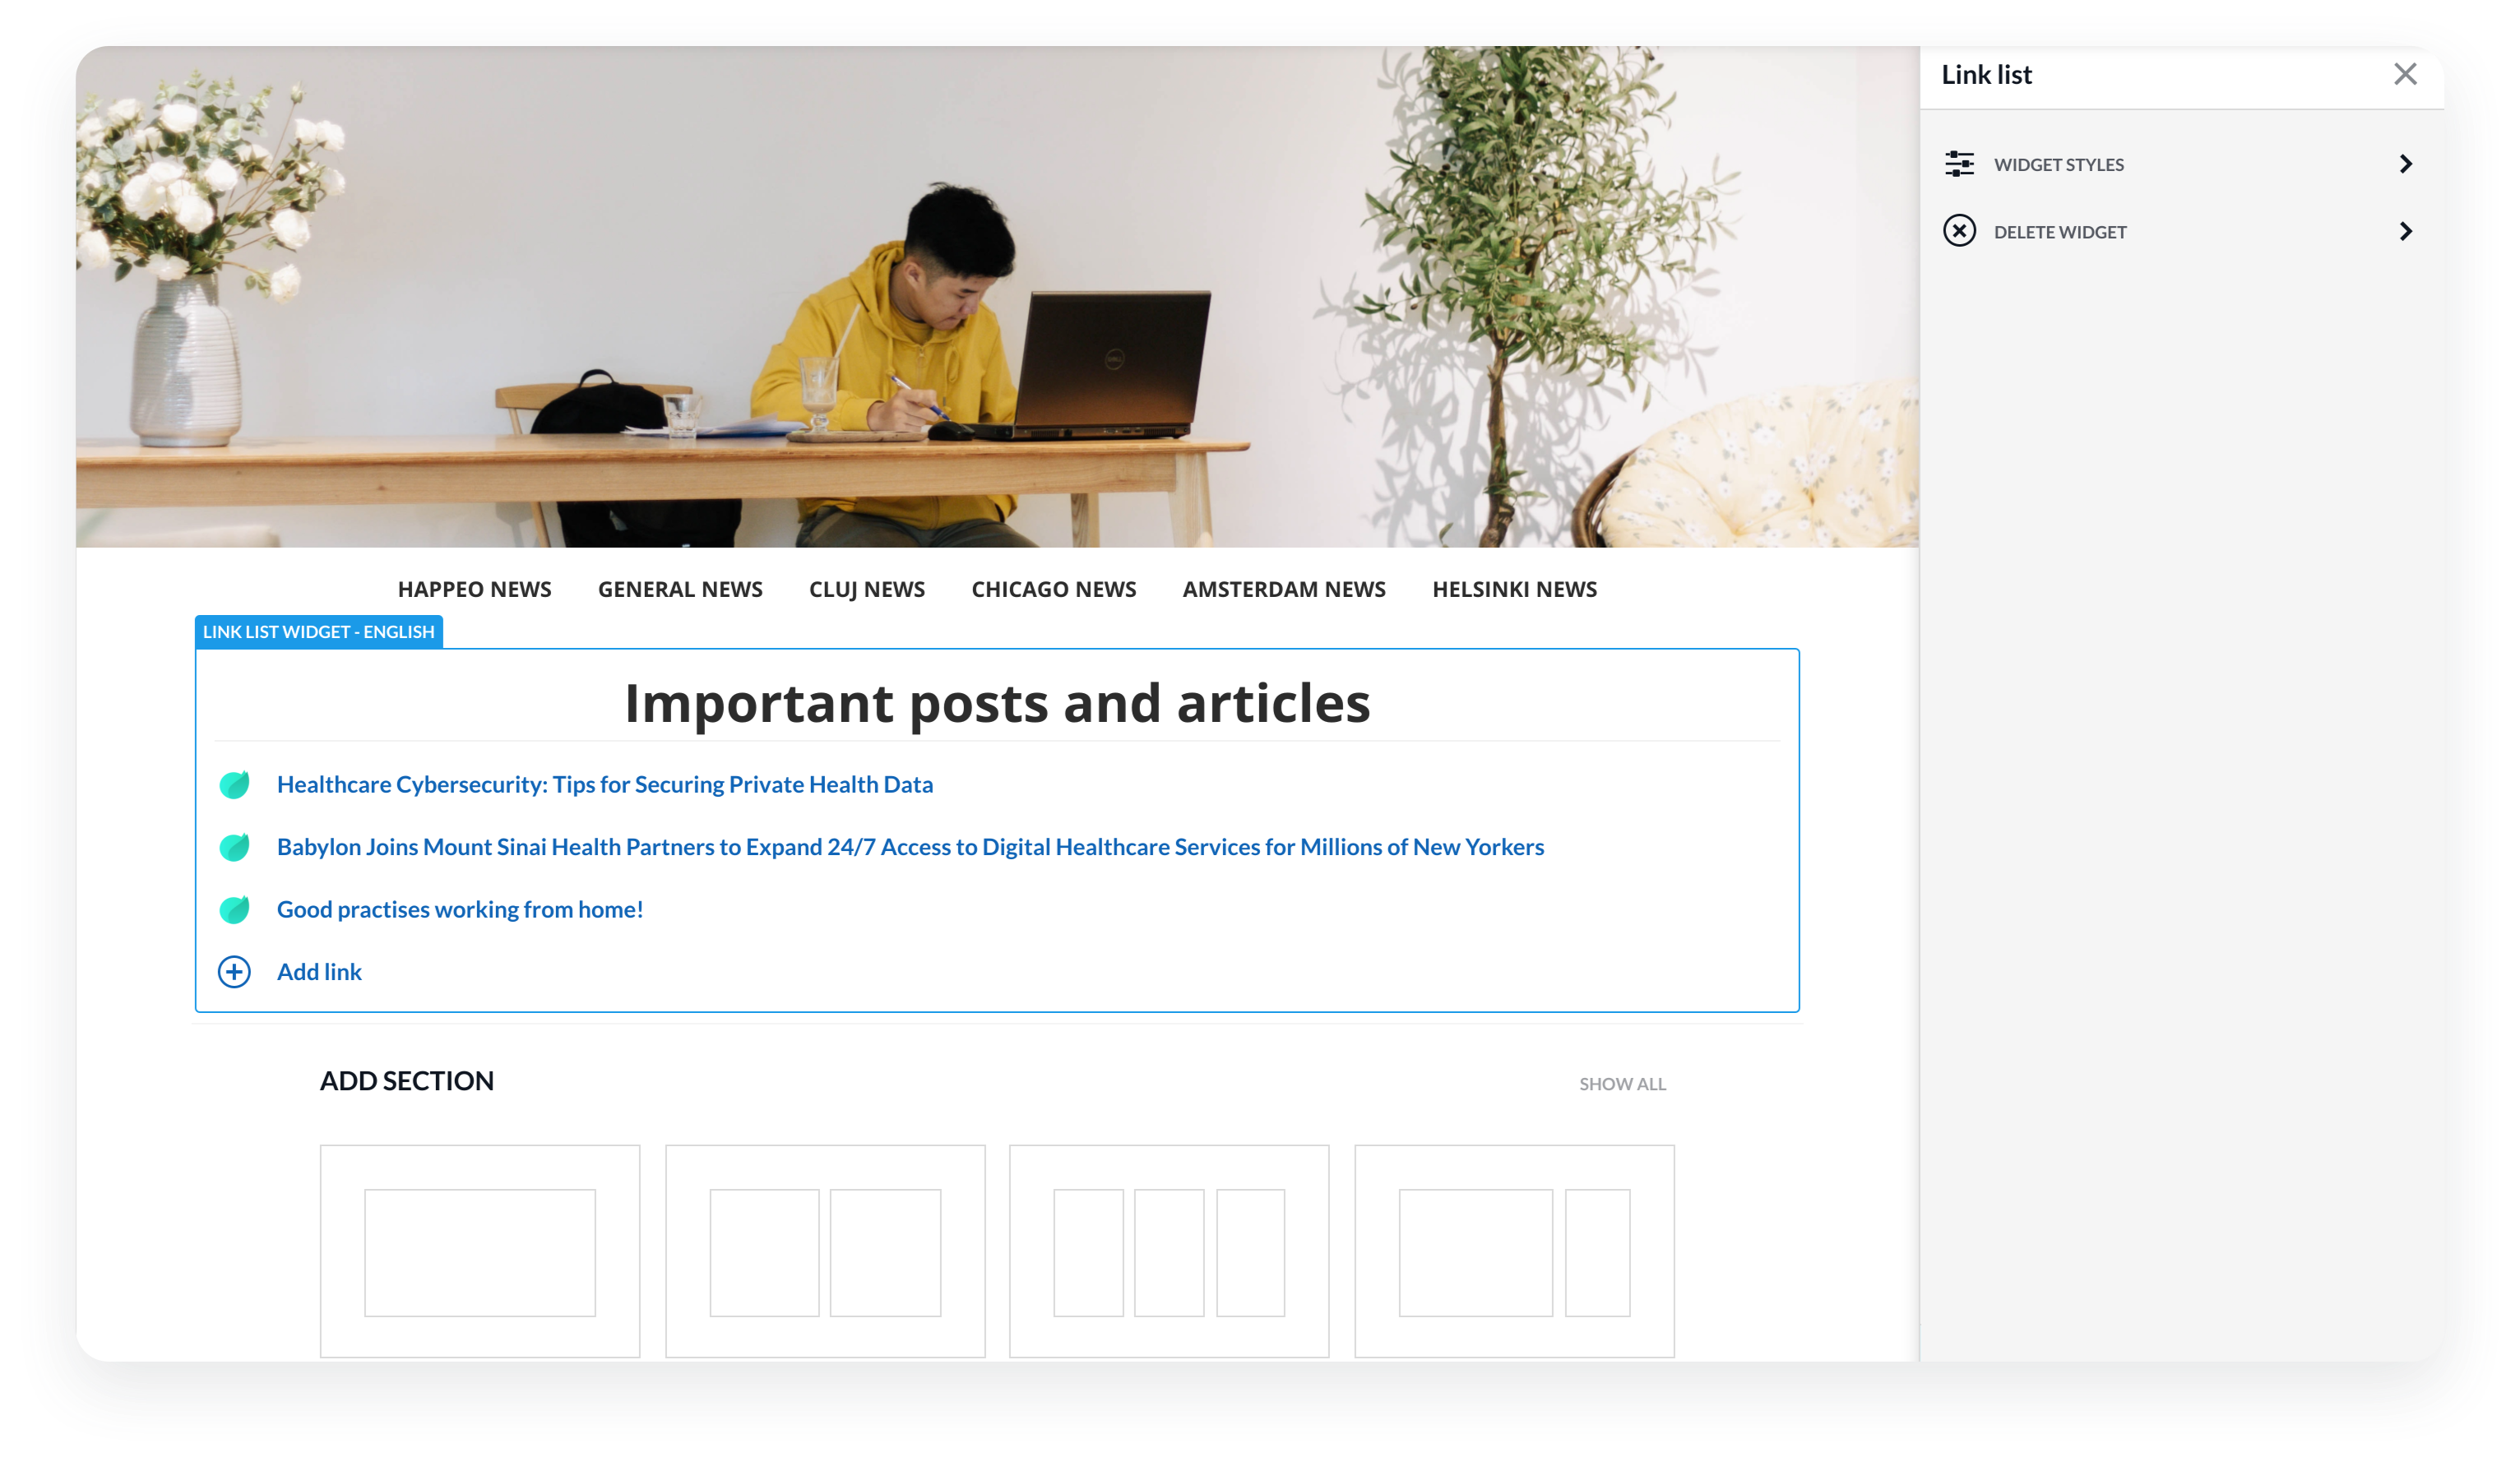The image size is (2520, 1457).
Task: Click Important posts and articles heading
Action: 997,703
